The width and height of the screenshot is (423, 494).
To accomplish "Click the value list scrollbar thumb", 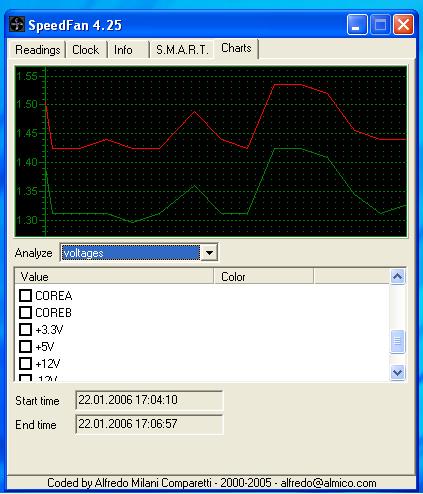I will pyautogui.click(x=397, y=341).
